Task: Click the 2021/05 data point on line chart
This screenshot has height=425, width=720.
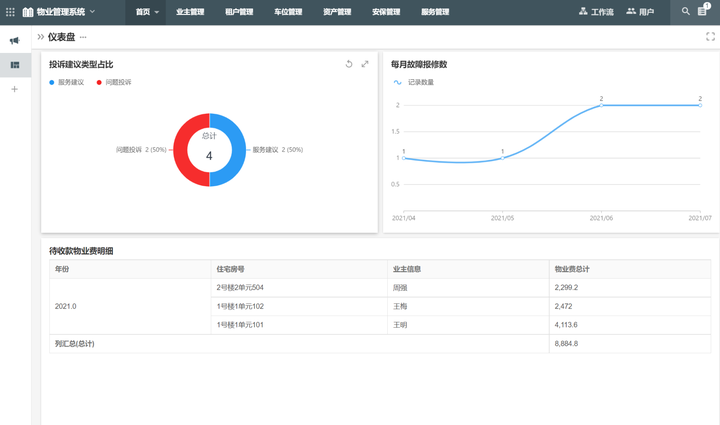Action: 502,158
